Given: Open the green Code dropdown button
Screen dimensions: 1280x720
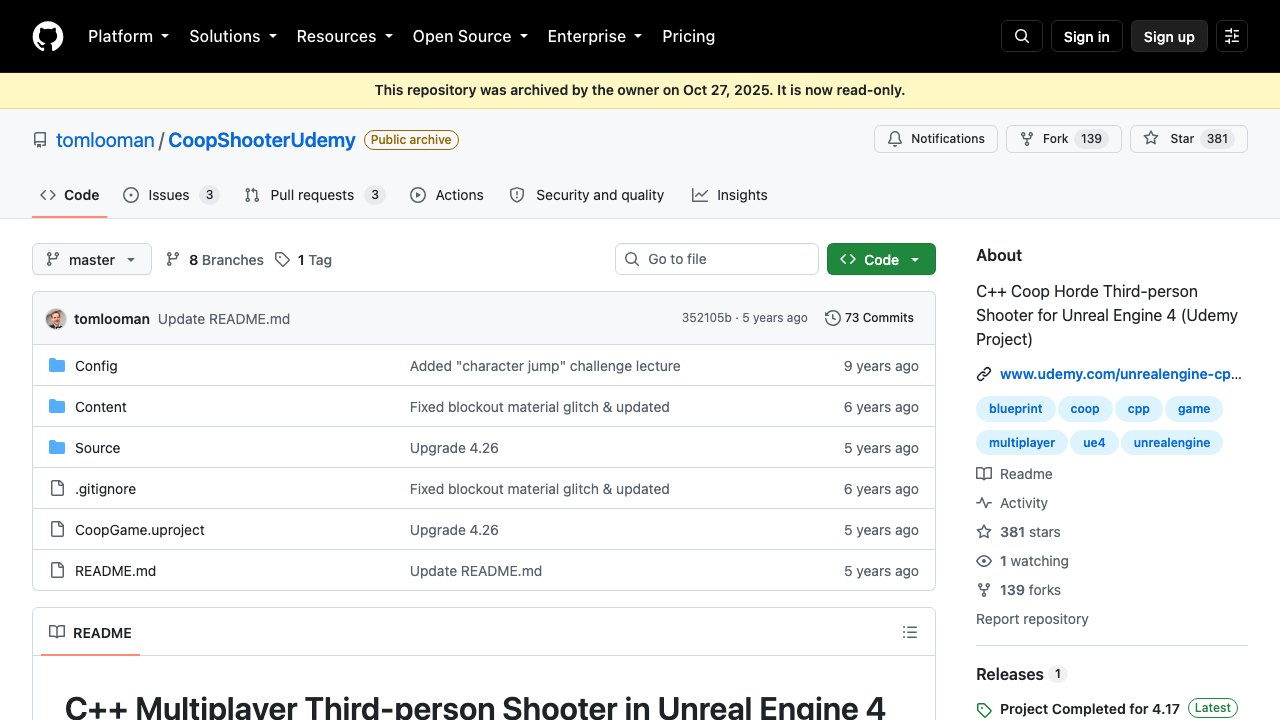Looking at the screenshot, I should coord(881,259).
